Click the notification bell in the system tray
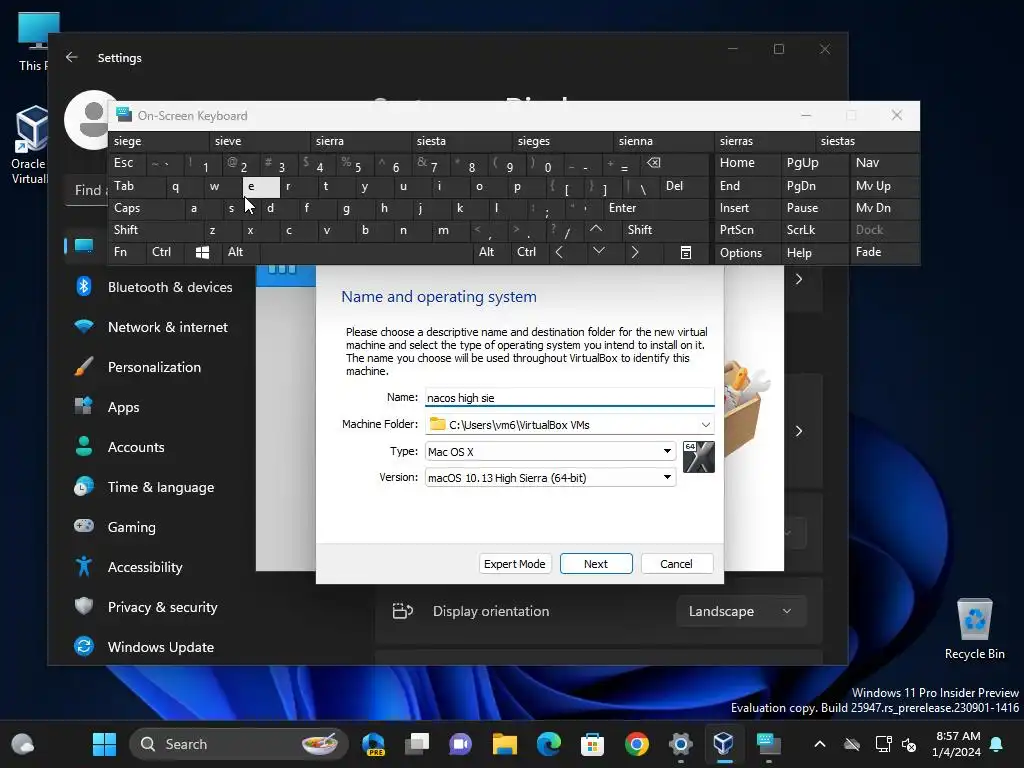Image resolution: width=1024 pixels, height=768 pixels. 997,744
